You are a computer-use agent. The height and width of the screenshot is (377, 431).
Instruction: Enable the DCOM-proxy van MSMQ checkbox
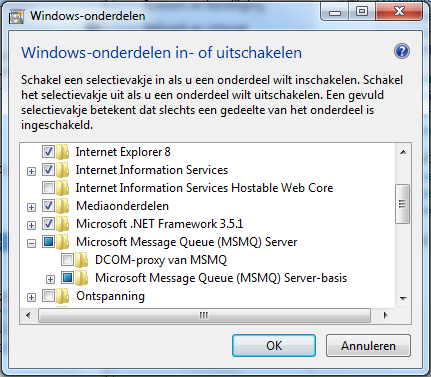[x=67, y=260]
